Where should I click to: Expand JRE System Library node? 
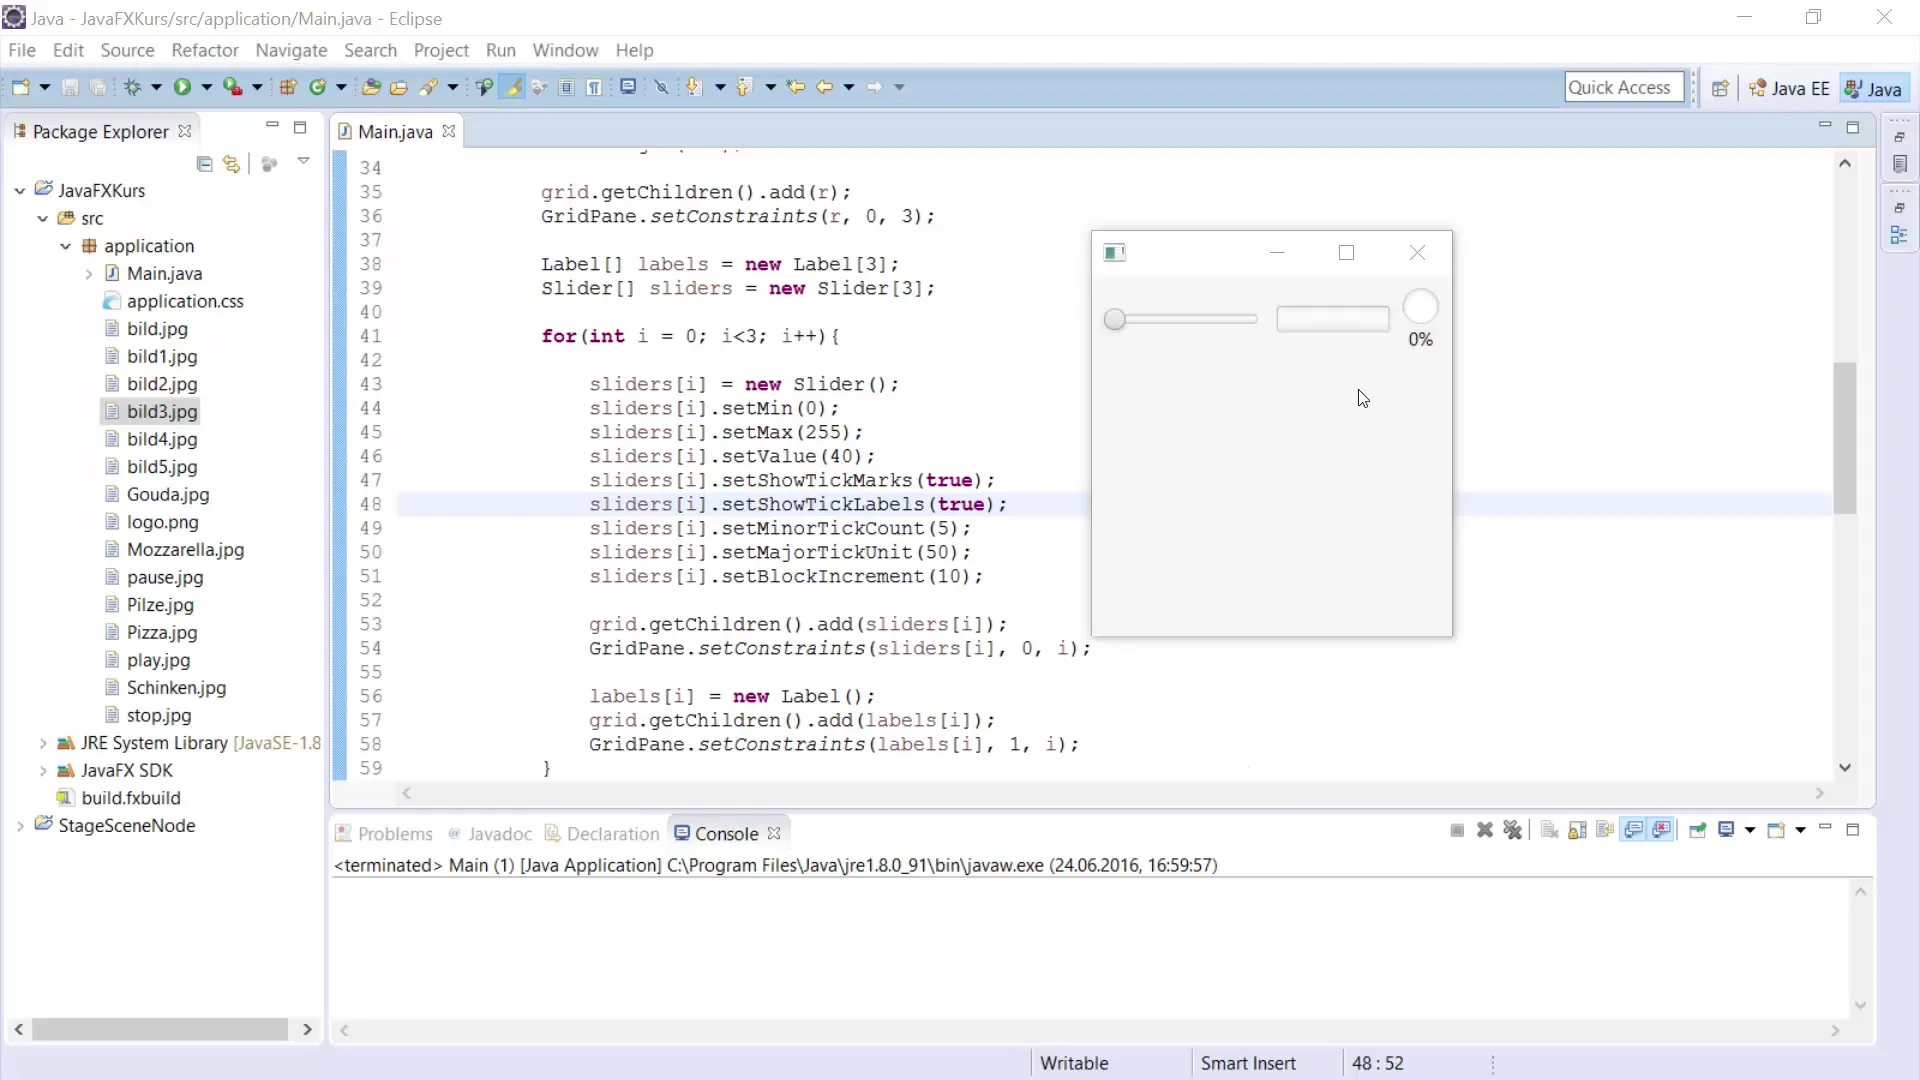click(x=42, y=743)
